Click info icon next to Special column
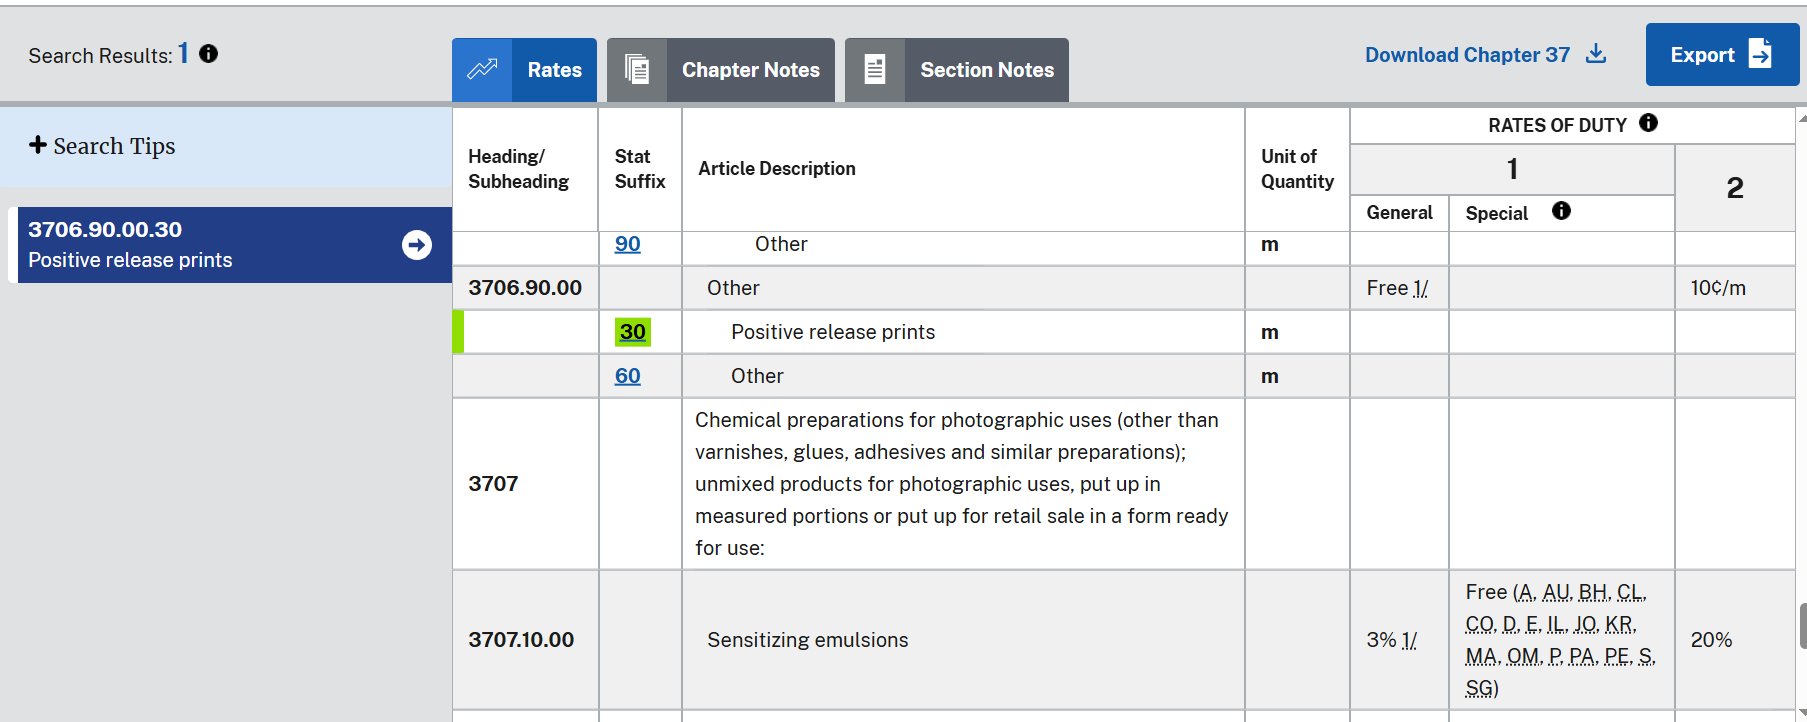 point(1561,211)
